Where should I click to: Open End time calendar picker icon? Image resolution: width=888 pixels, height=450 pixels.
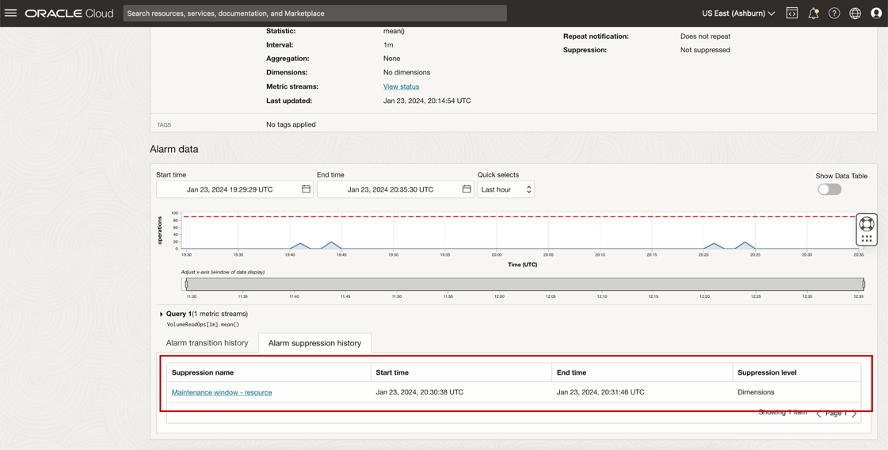(467, 189)
